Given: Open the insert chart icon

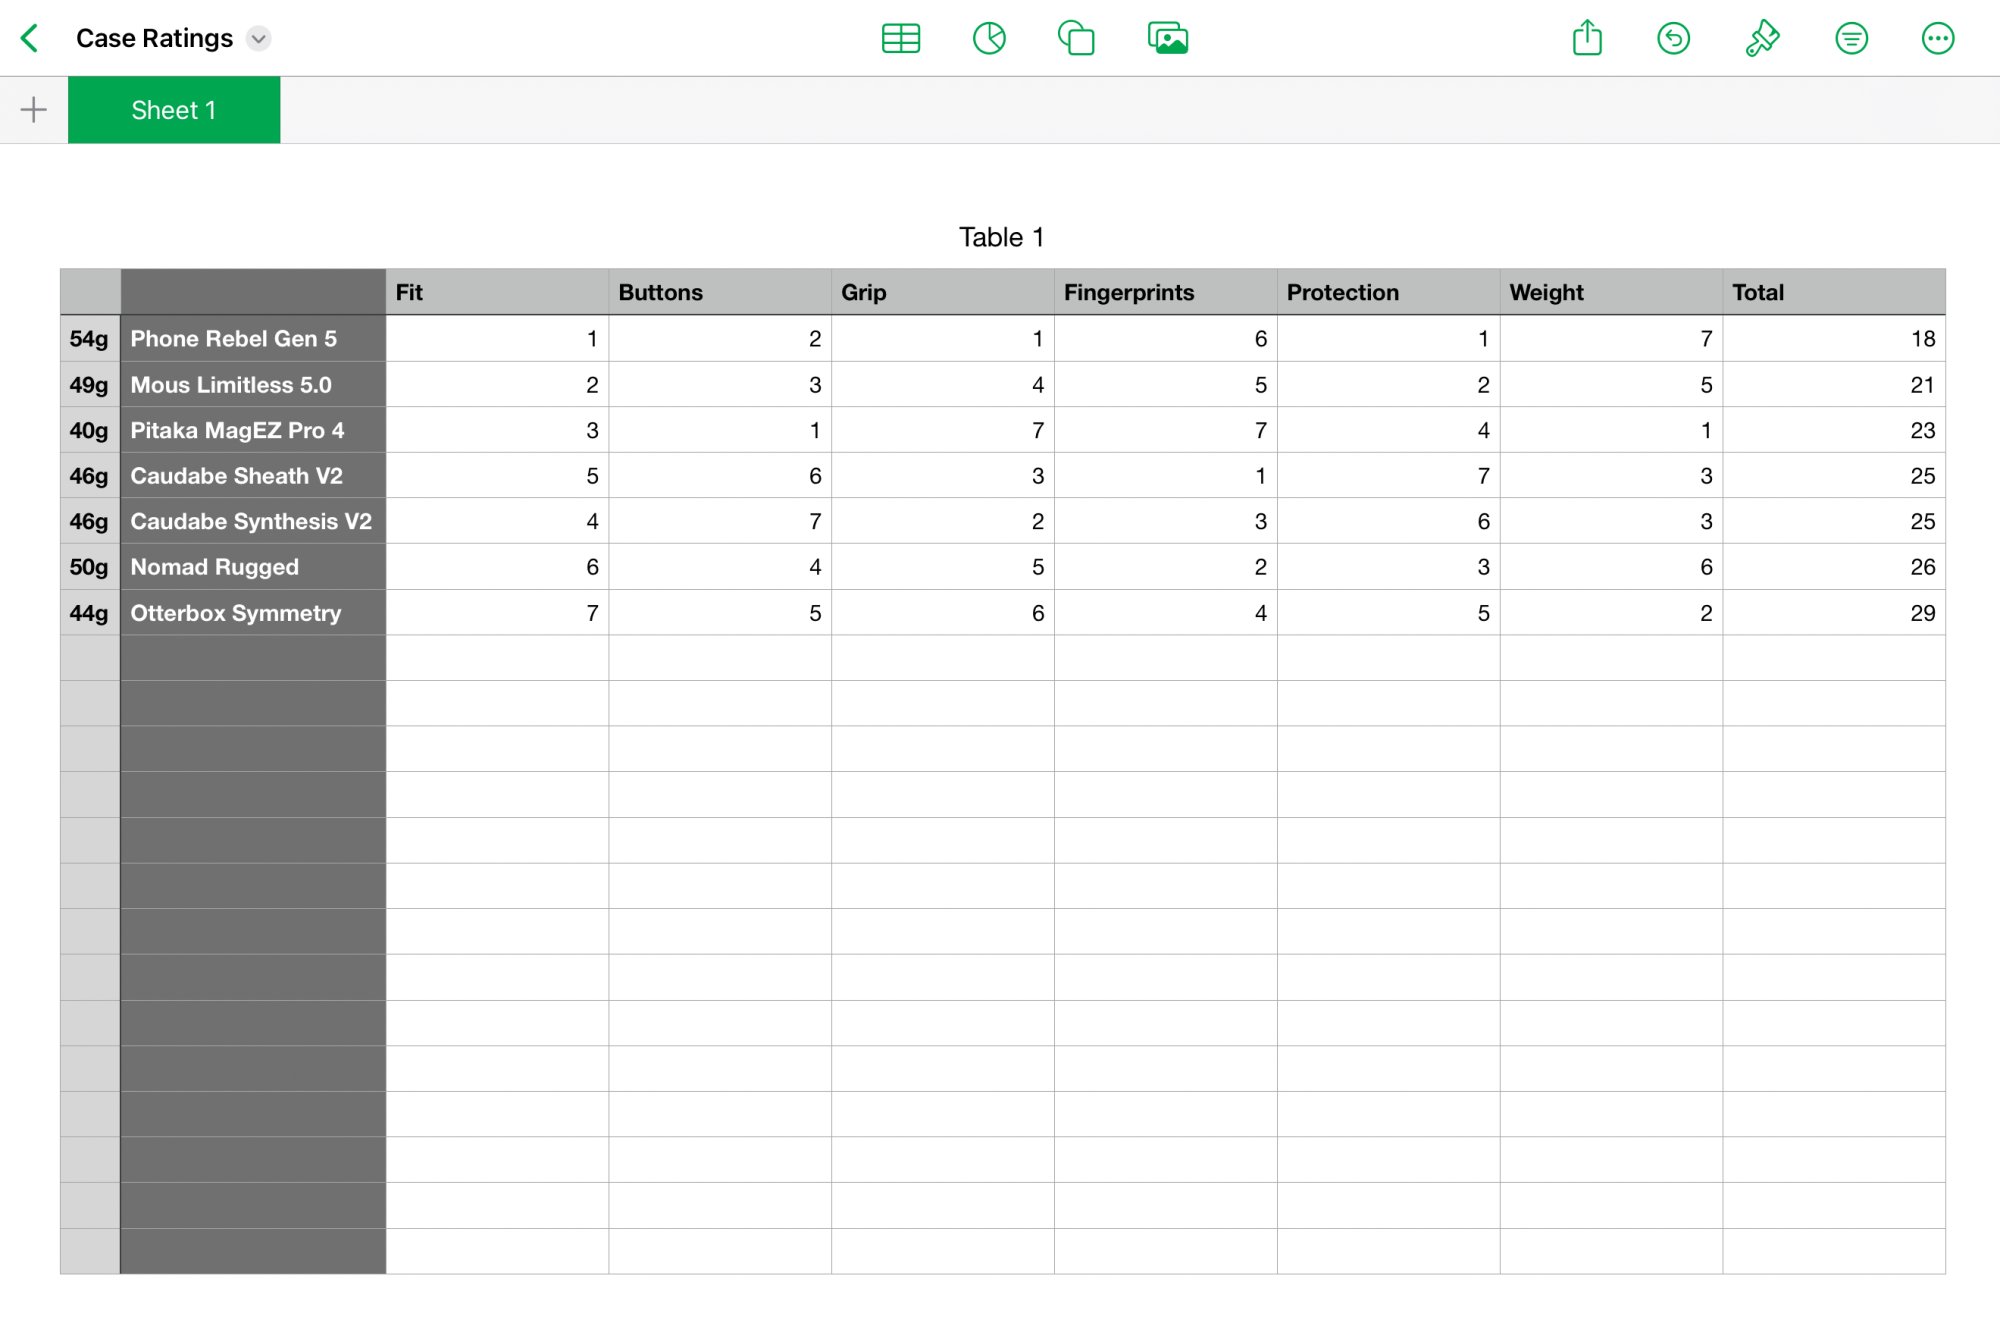Looking at the screenshot, I should (x=988, y=38).
